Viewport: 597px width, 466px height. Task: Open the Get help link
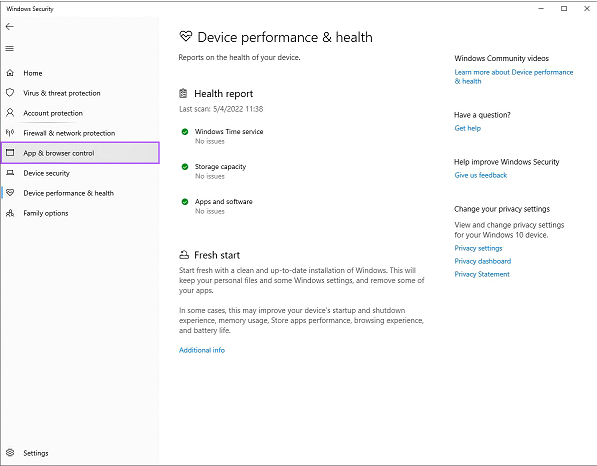(x=468, y=128)
